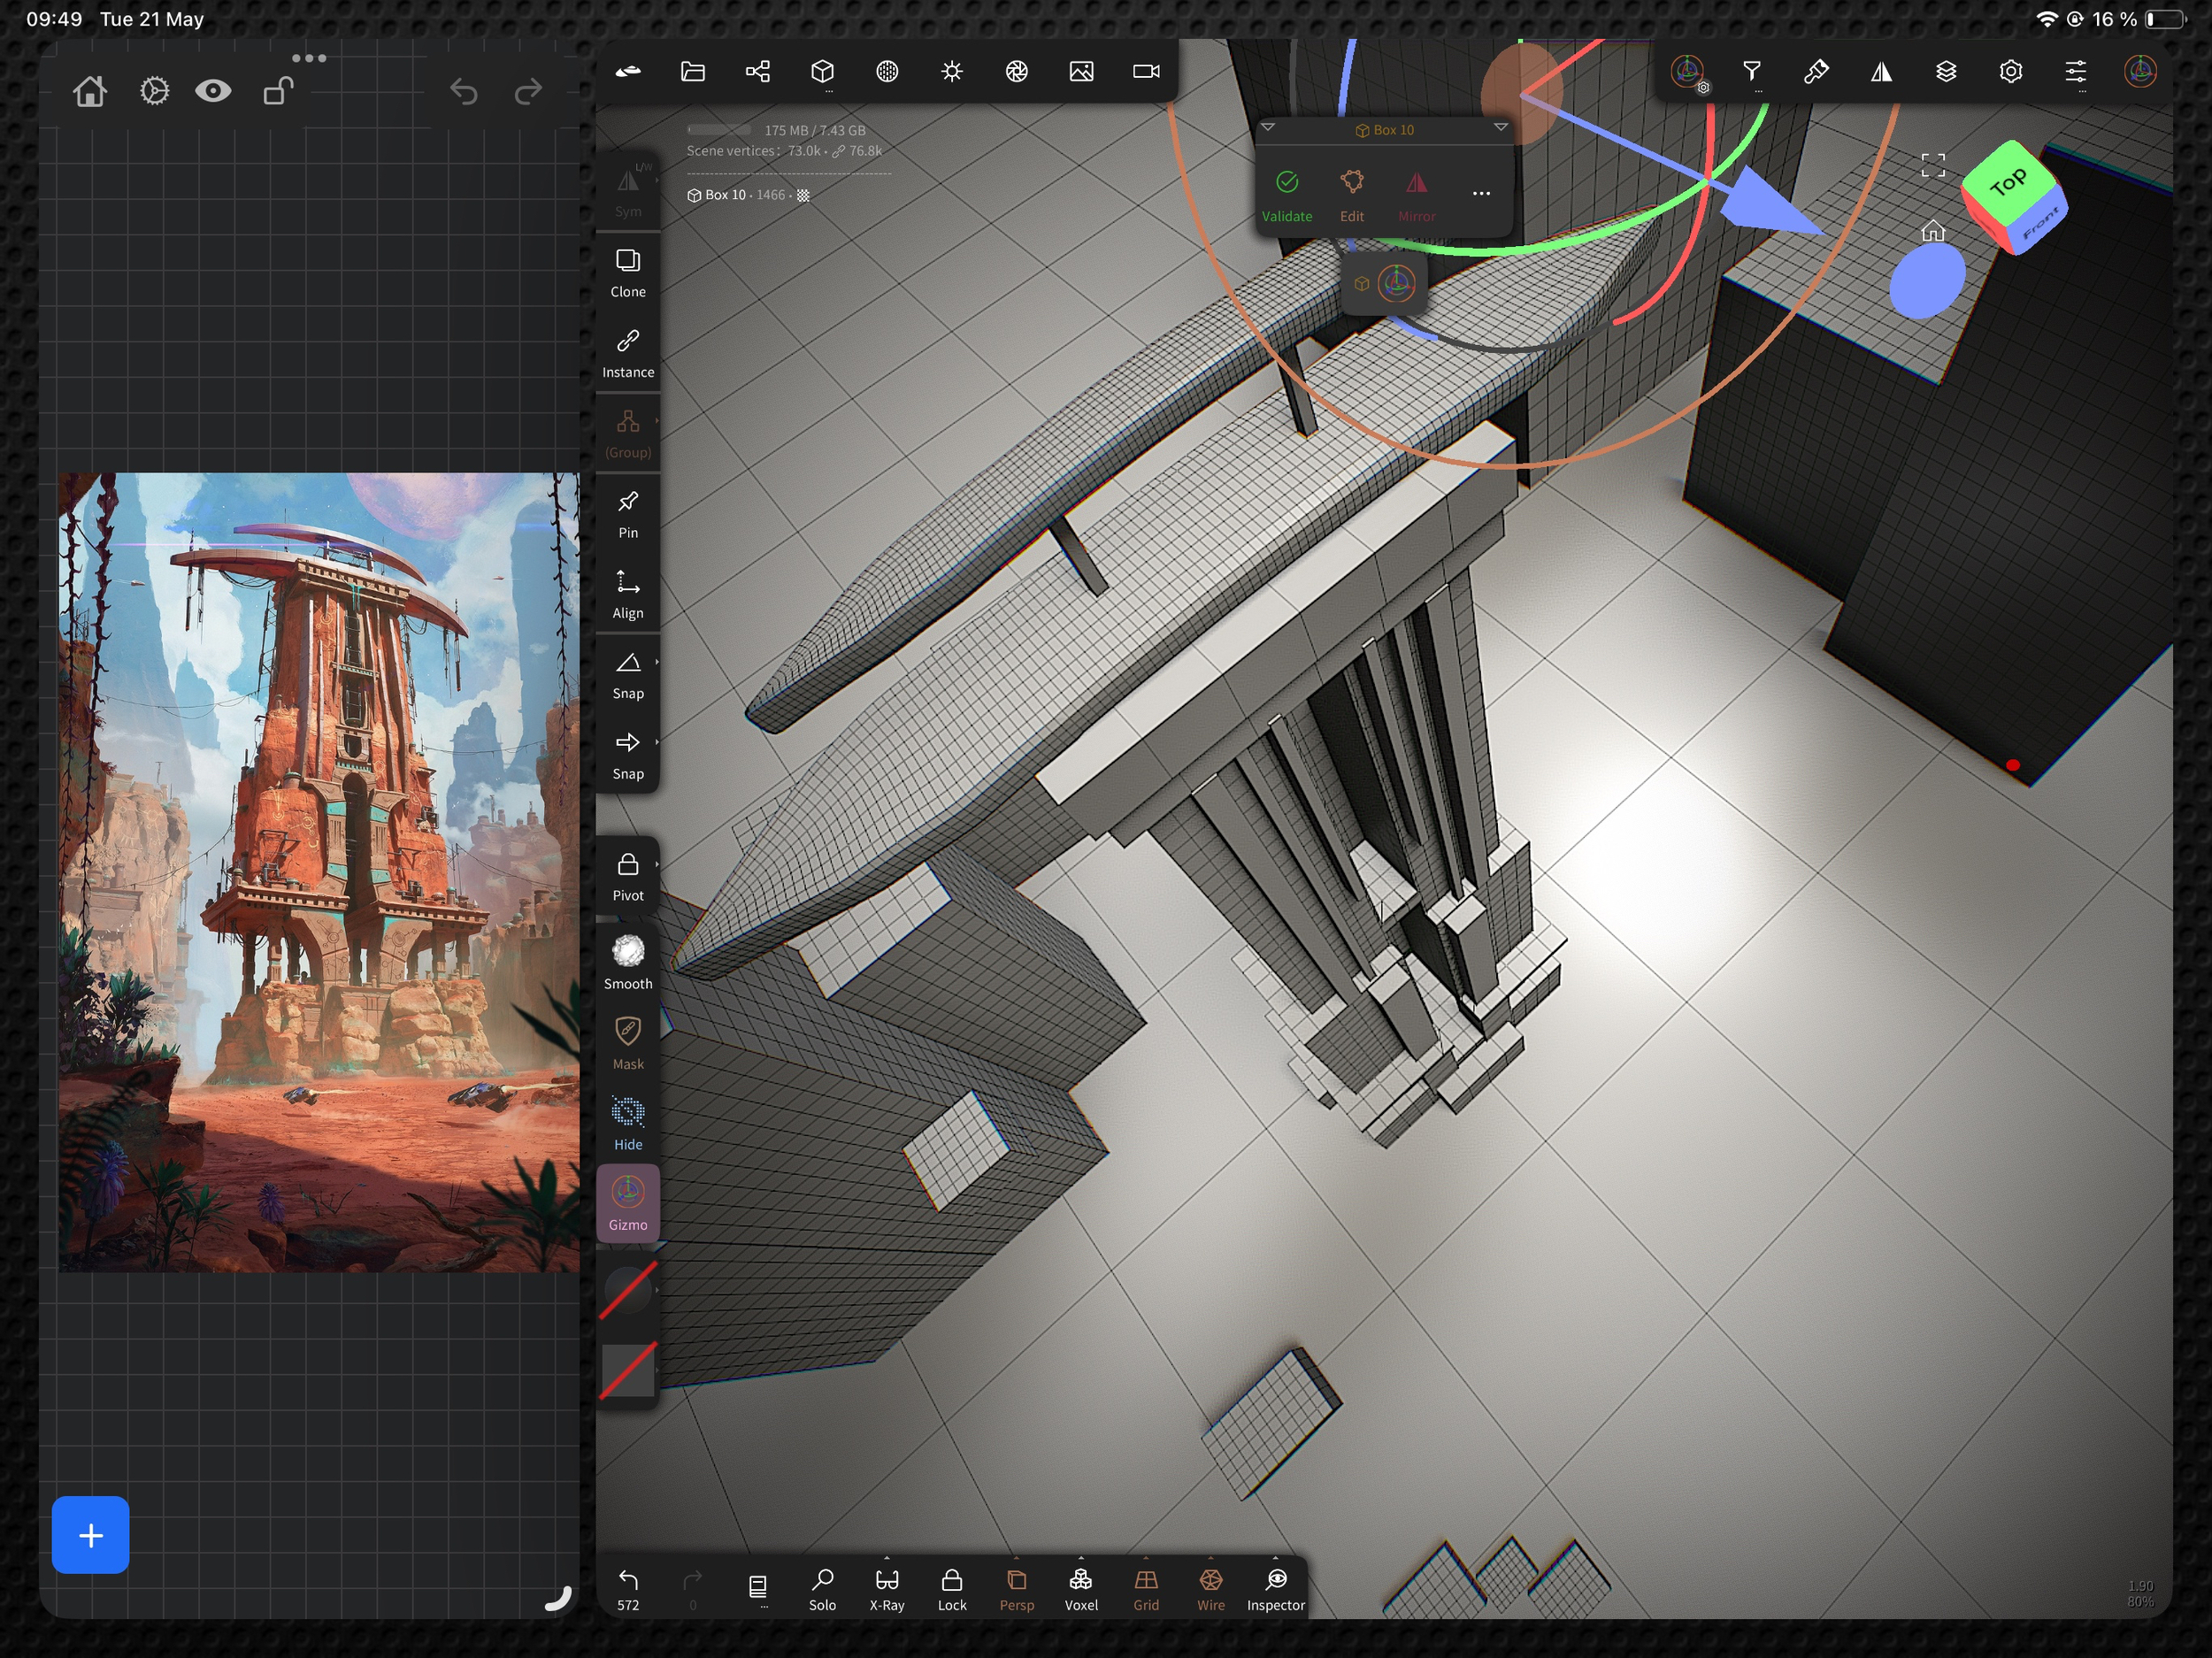The image size is (2212, 1658).
Task: Select the Pin tool
Action: [628, 513]
